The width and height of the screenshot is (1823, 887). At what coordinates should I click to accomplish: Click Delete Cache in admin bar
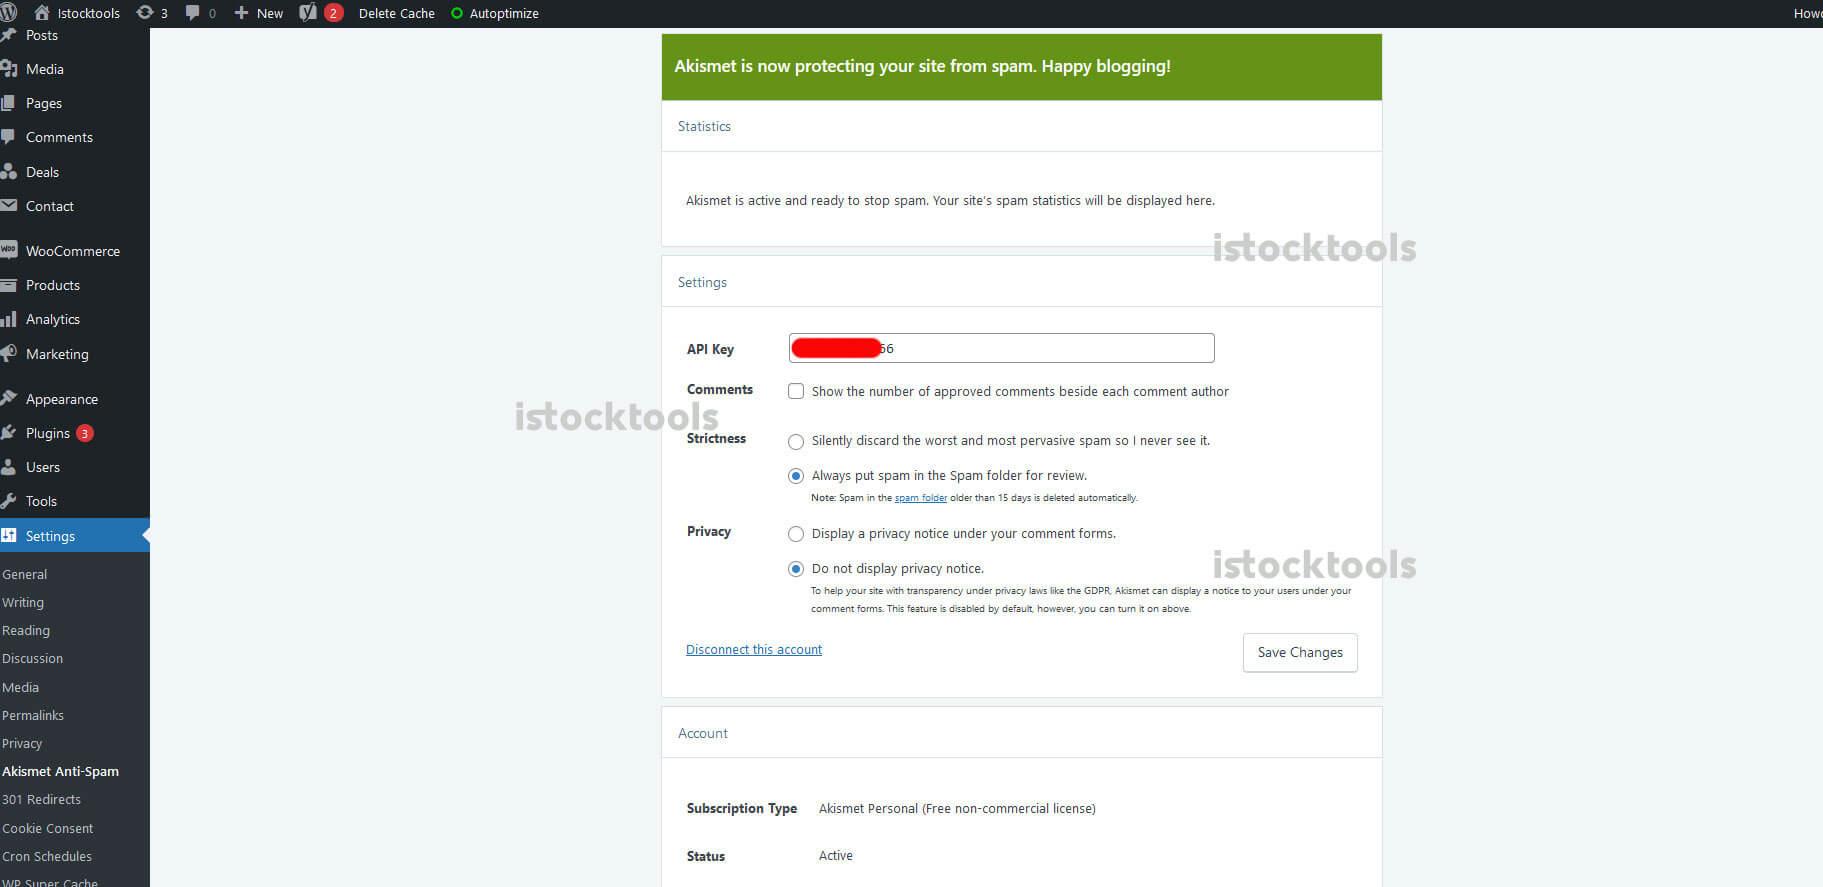click(397, 13)
